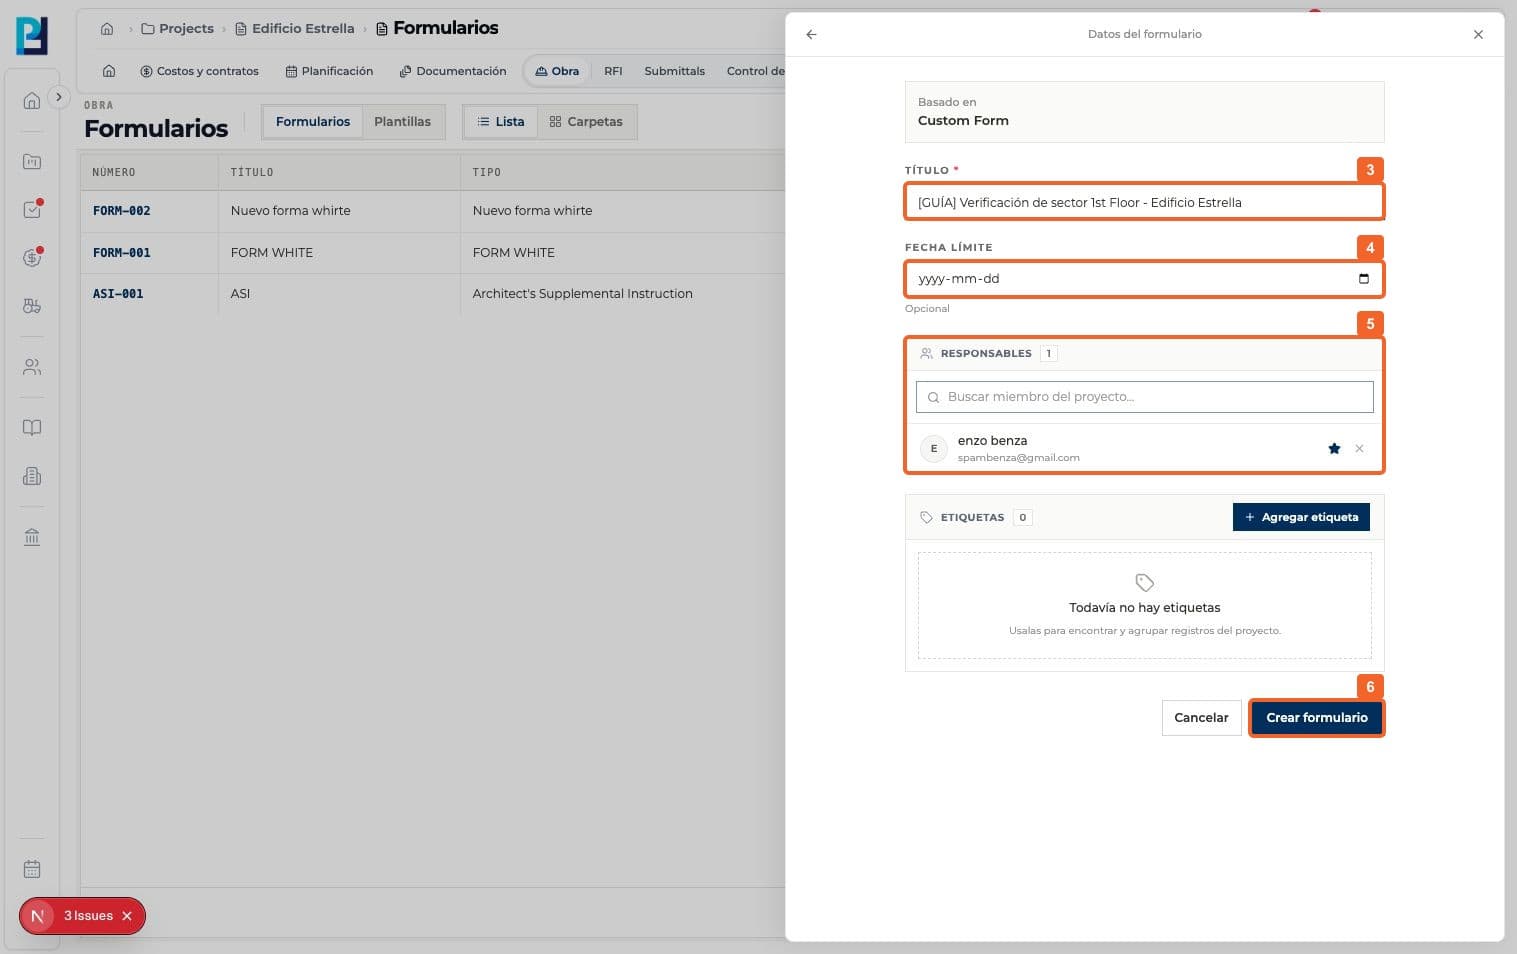
Task: Open the book icon in sidebar
Action: (x=32, y=428)
